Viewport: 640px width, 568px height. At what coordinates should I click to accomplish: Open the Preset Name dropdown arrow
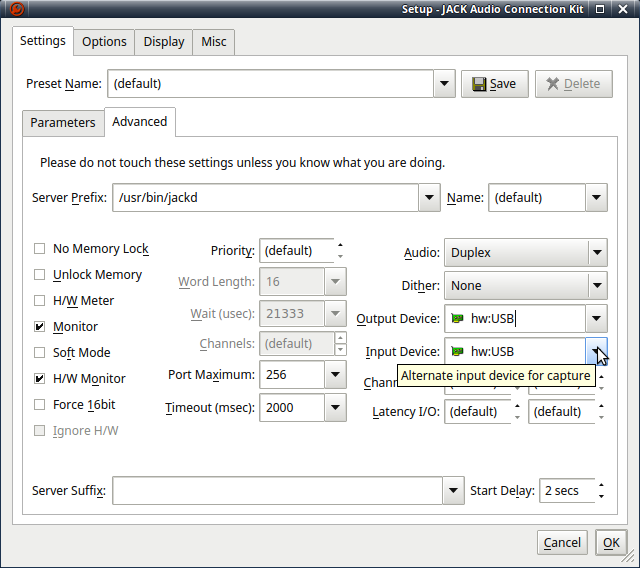pyautogui.click(x=444, y=84)
